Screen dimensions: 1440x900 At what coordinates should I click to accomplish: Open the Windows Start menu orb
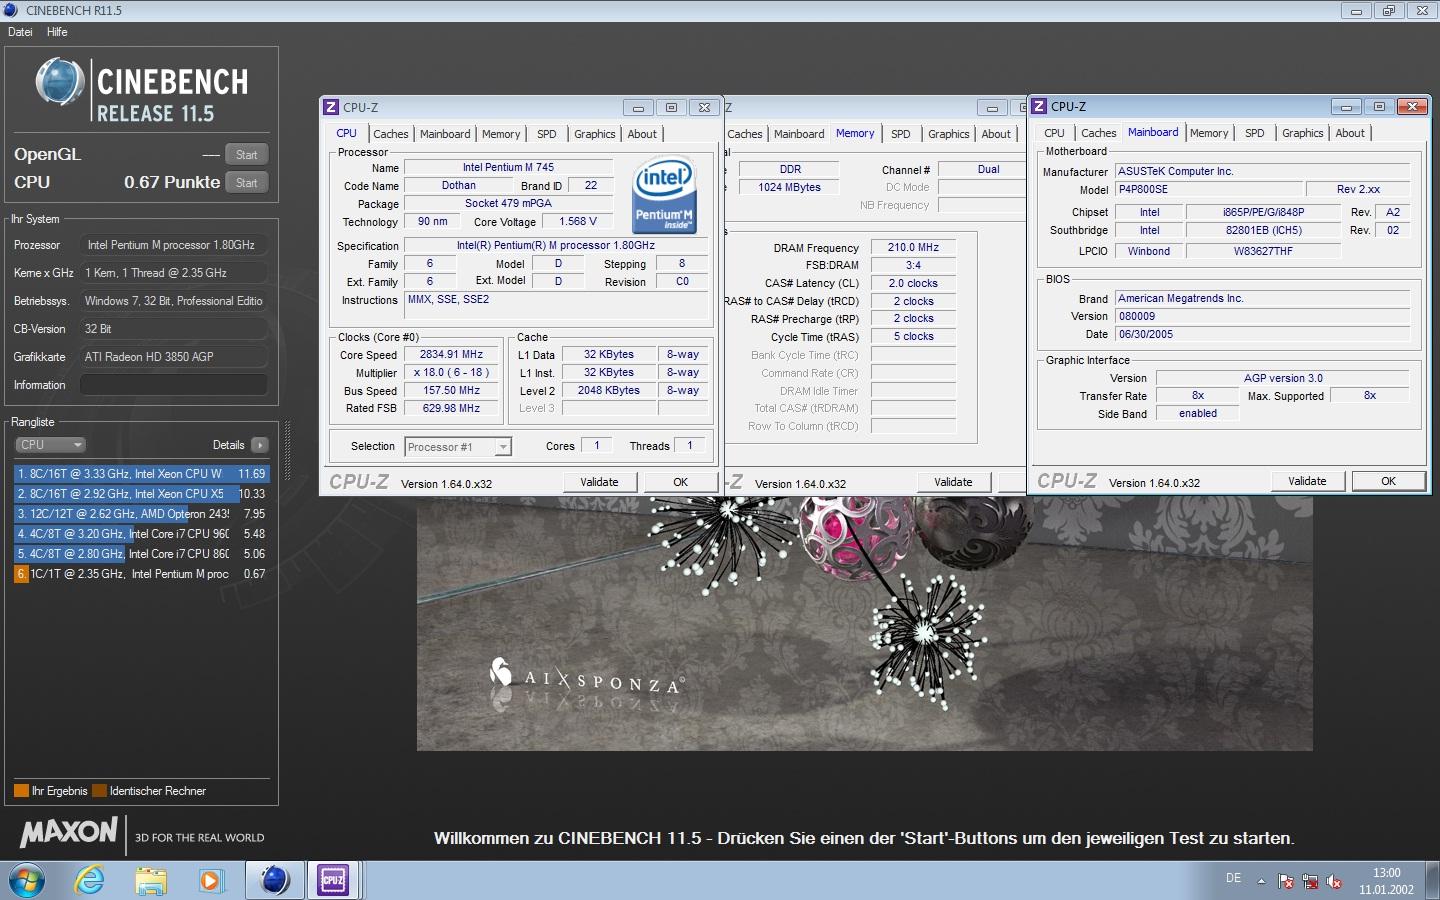coord(27,880)
